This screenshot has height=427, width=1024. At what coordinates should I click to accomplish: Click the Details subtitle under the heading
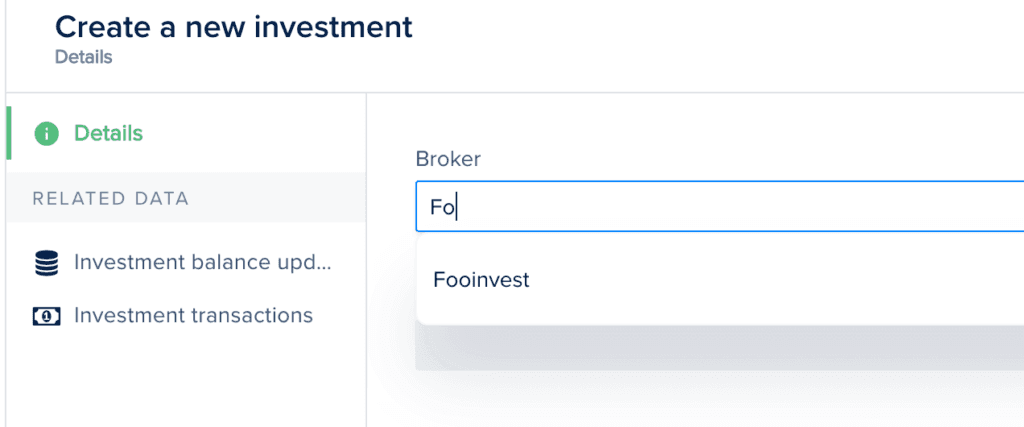pos(84,57)
